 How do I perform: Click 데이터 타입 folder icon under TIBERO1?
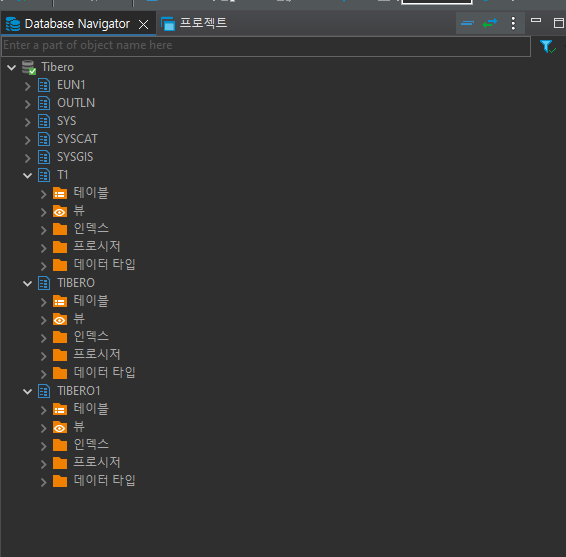point(60,481)
